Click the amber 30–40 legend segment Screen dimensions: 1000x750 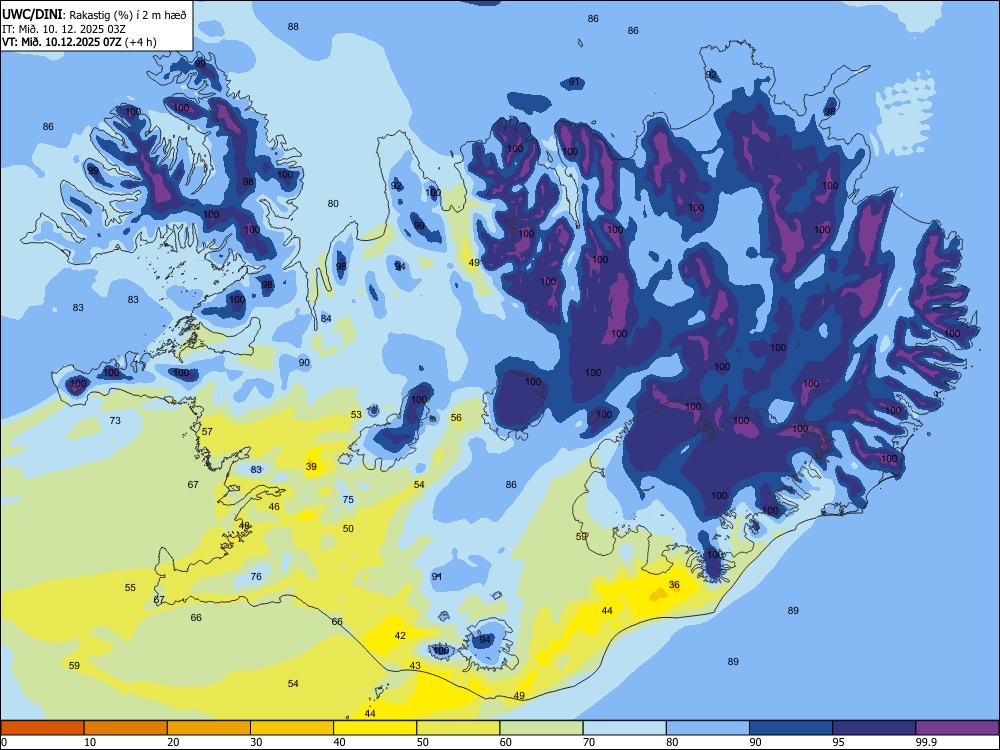[292, 728]
